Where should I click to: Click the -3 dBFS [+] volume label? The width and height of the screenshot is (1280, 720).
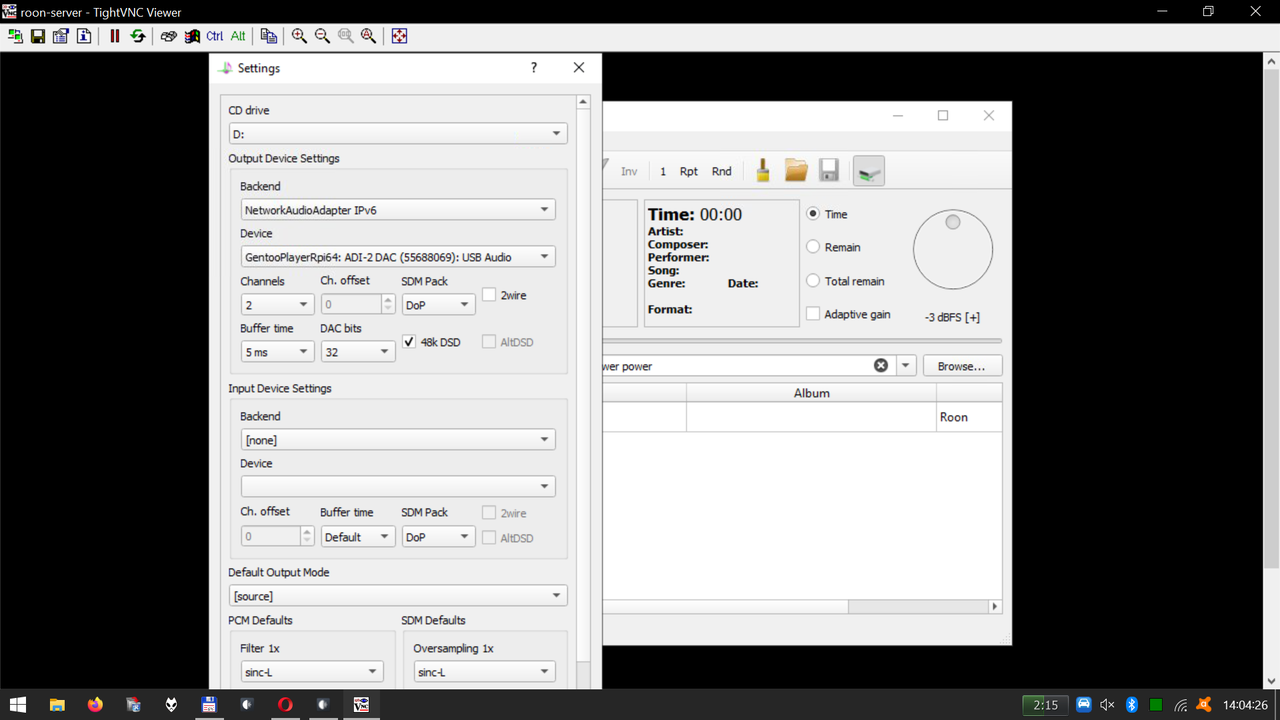tap(953, 317)
